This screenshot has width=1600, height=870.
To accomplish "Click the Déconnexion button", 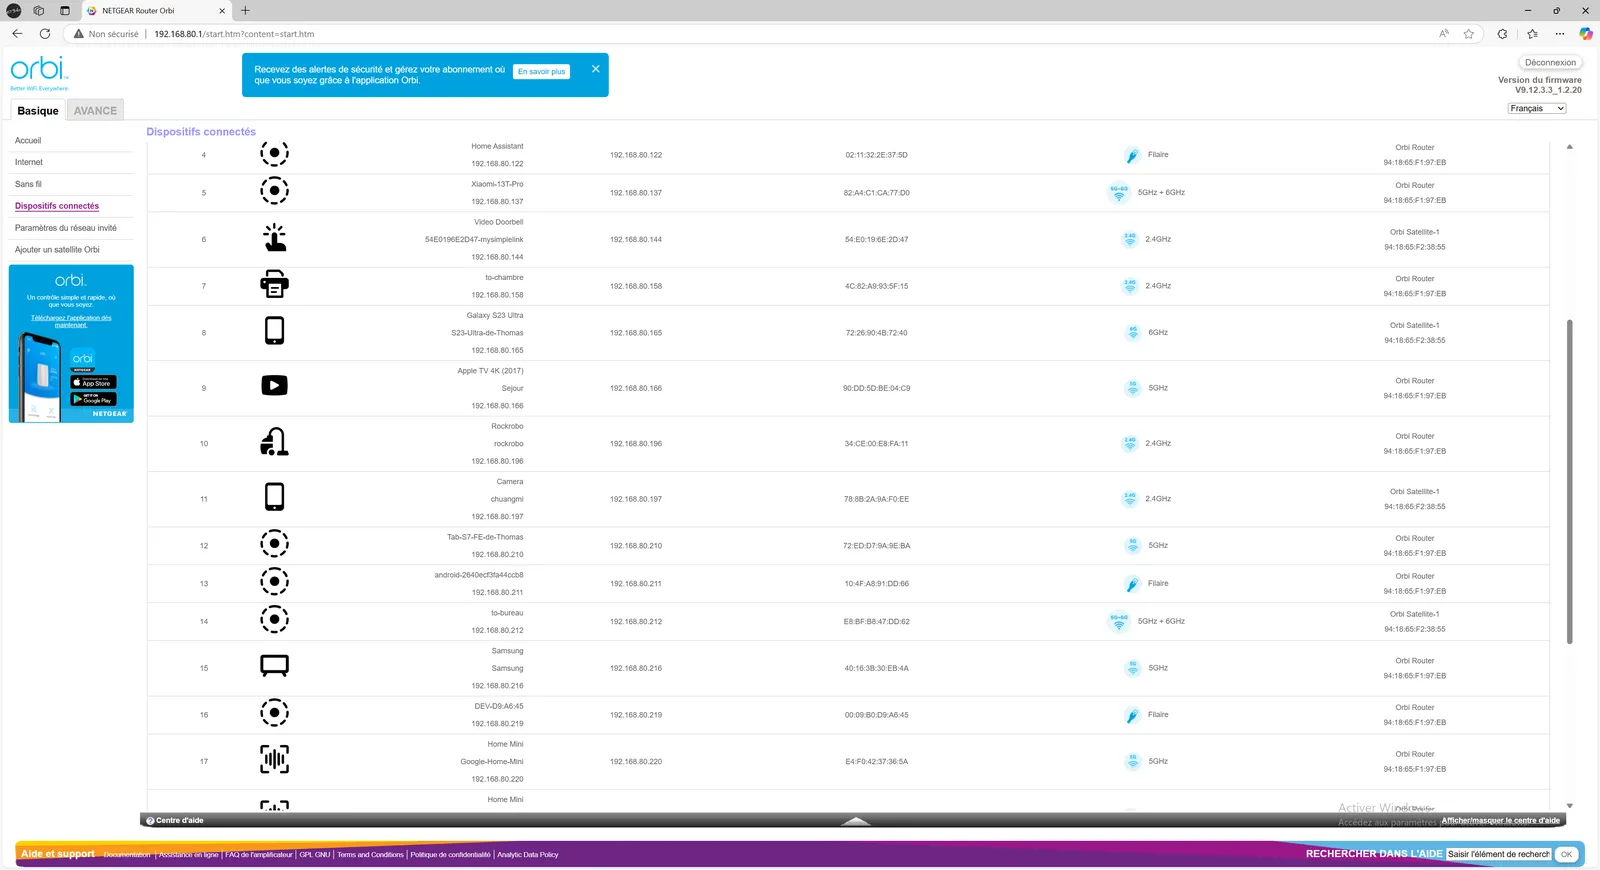I will [1550, 62].
